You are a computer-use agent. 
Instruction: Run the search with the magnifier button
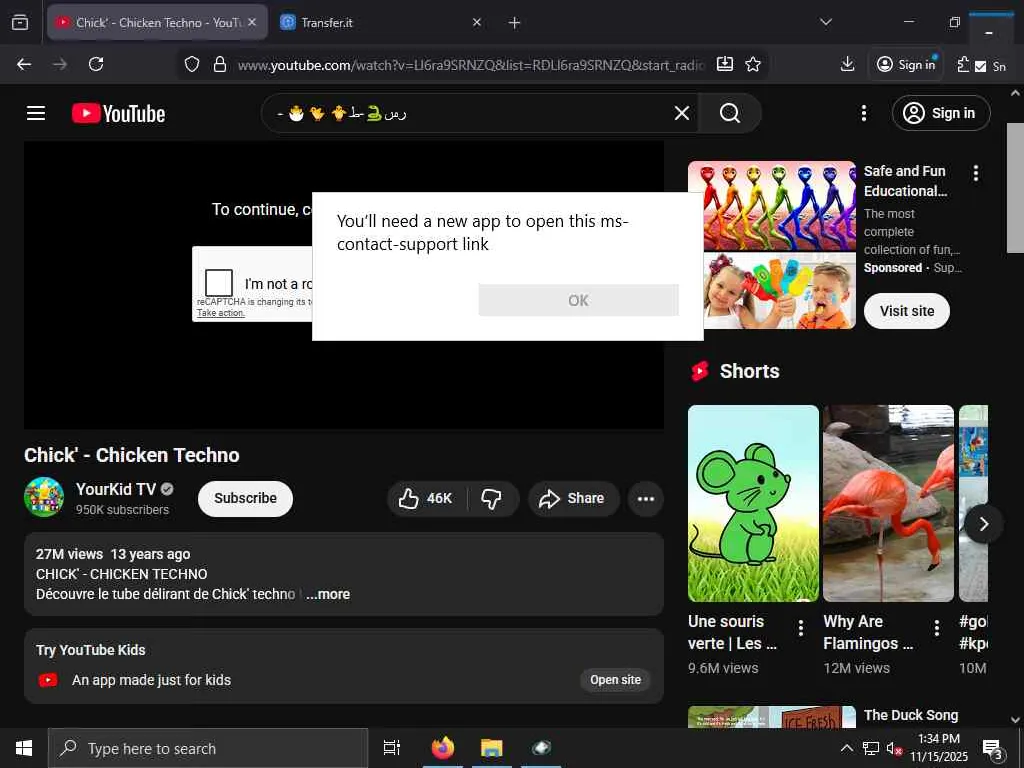730,113
